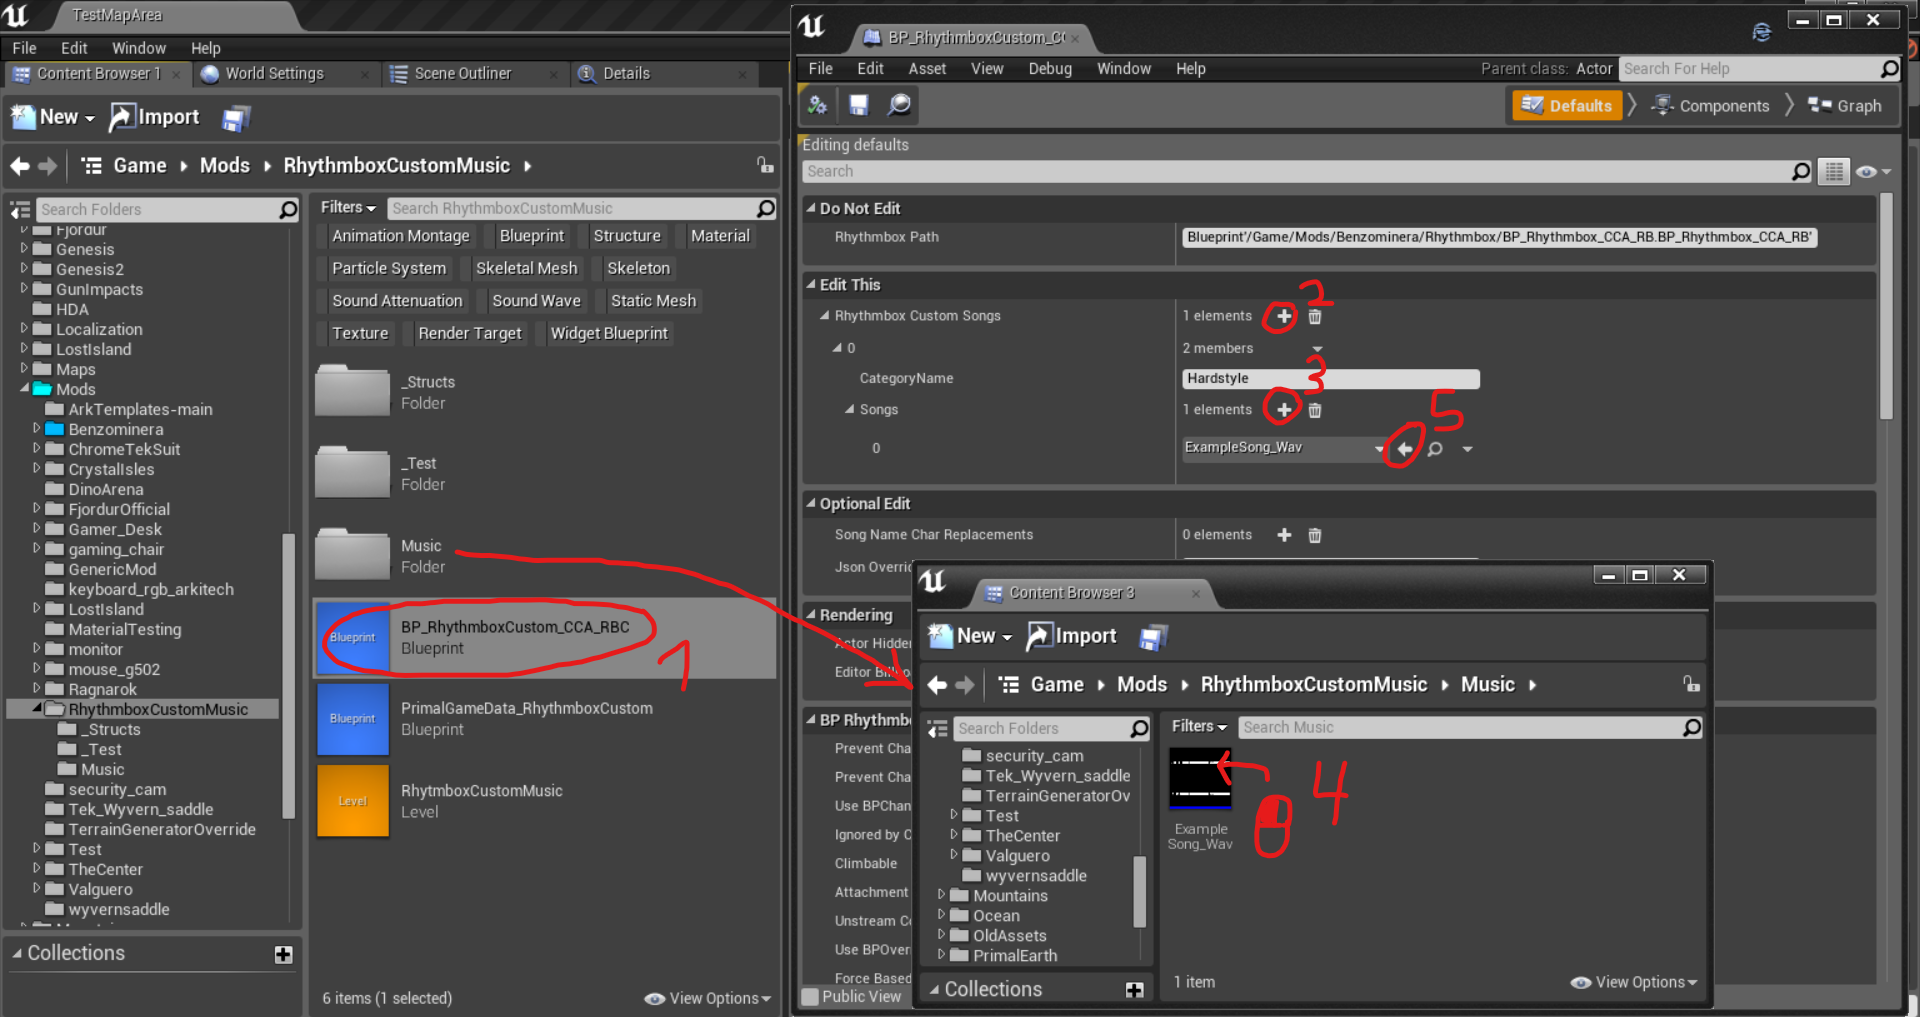Collapse the Edit This section

(x=811, y=285)
